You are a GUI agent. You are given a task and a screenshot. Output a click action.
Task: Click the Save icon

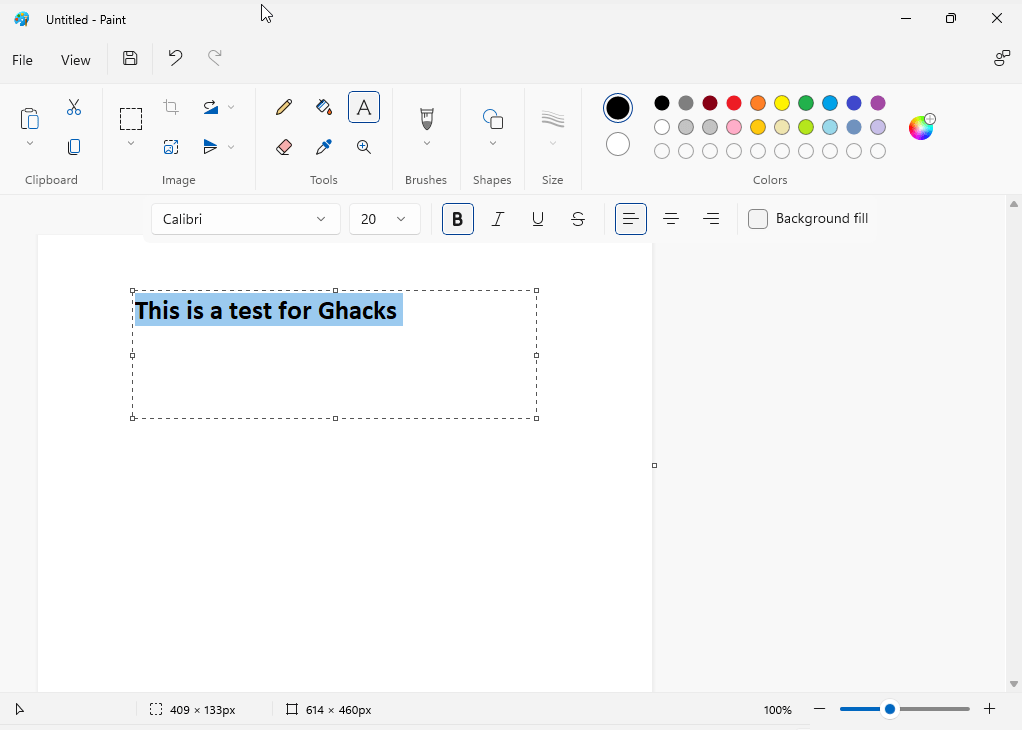(x=129, y=59)
